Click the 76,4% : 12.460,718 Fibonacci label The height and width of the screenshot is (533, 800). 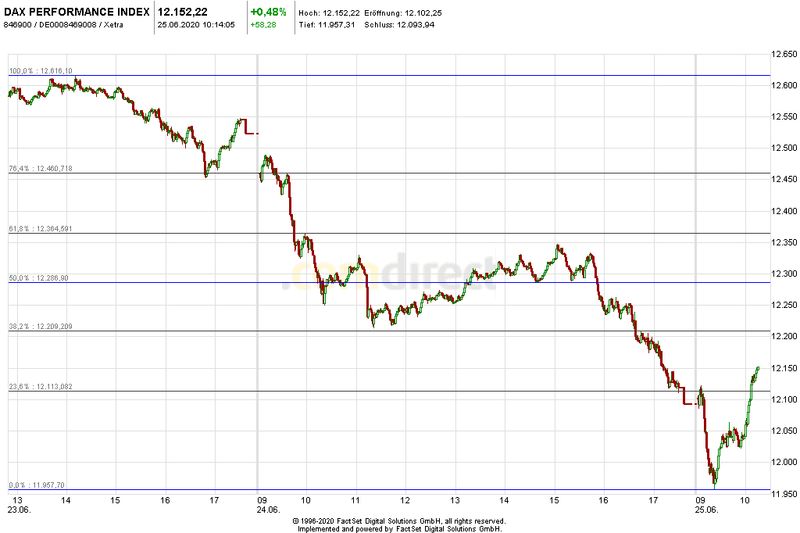click(41, 168)
